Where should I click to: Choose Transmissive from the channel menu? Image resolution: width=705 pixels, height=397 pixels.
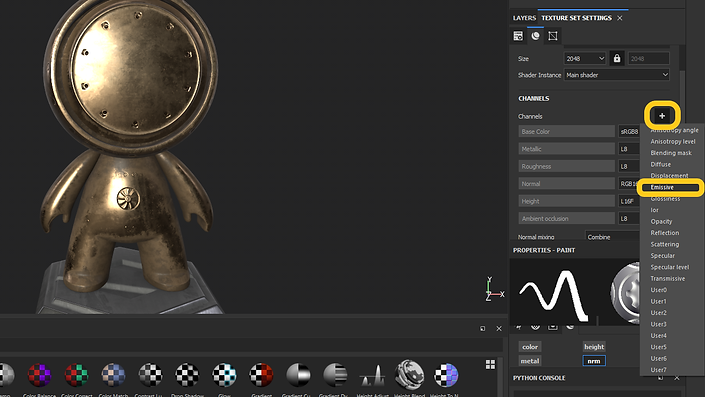(x=668, y=279)
